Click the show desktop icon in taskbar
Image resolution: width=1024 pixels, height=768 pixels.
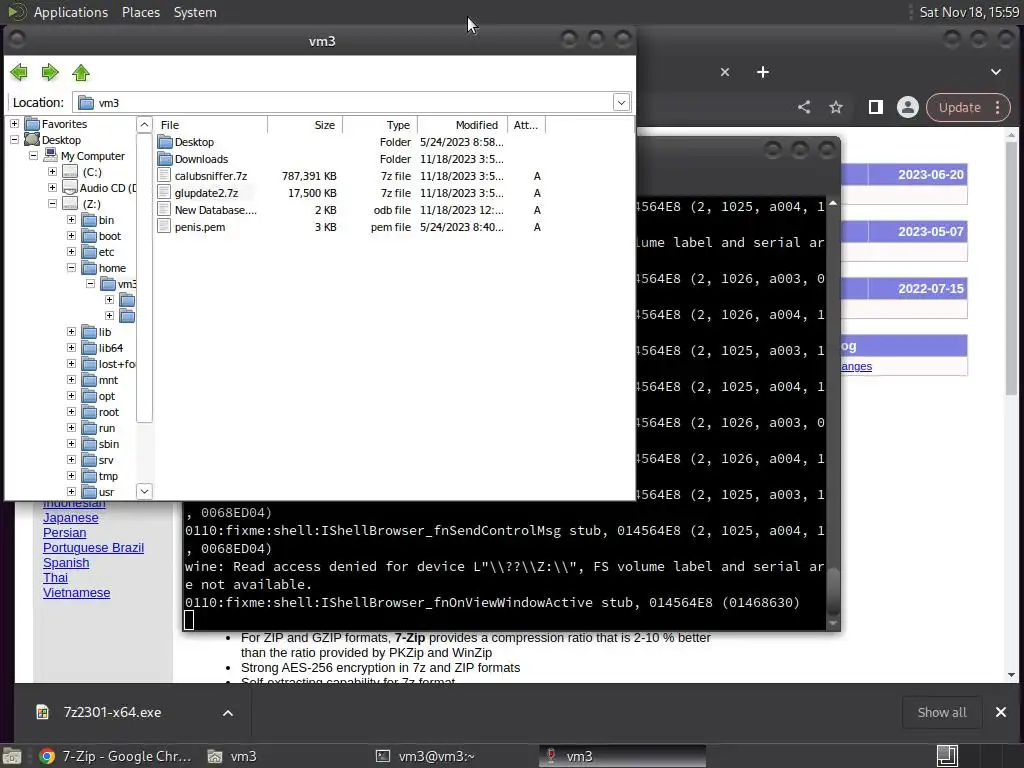click(x=12, y=756)
